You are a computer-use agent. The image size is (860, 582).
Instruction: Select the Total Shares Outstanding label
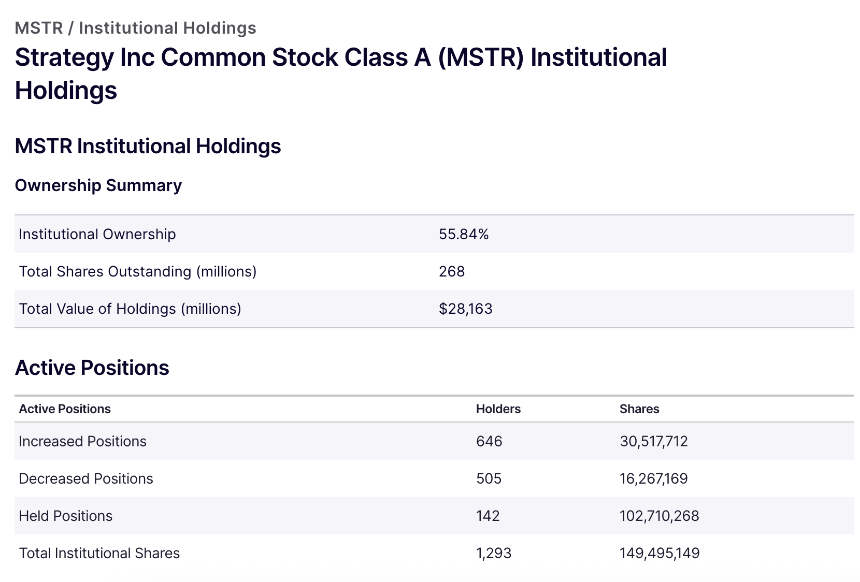[137, 271]
